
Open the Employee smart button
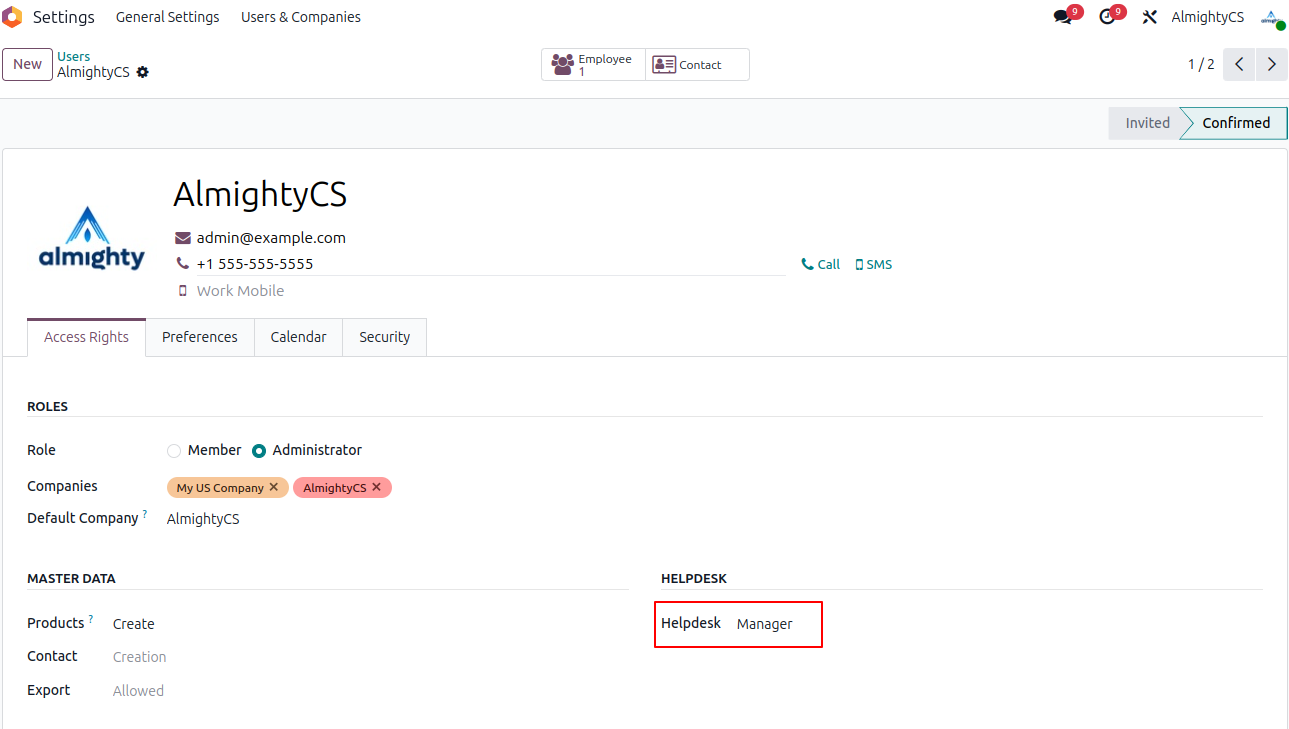tap(593, 65)
